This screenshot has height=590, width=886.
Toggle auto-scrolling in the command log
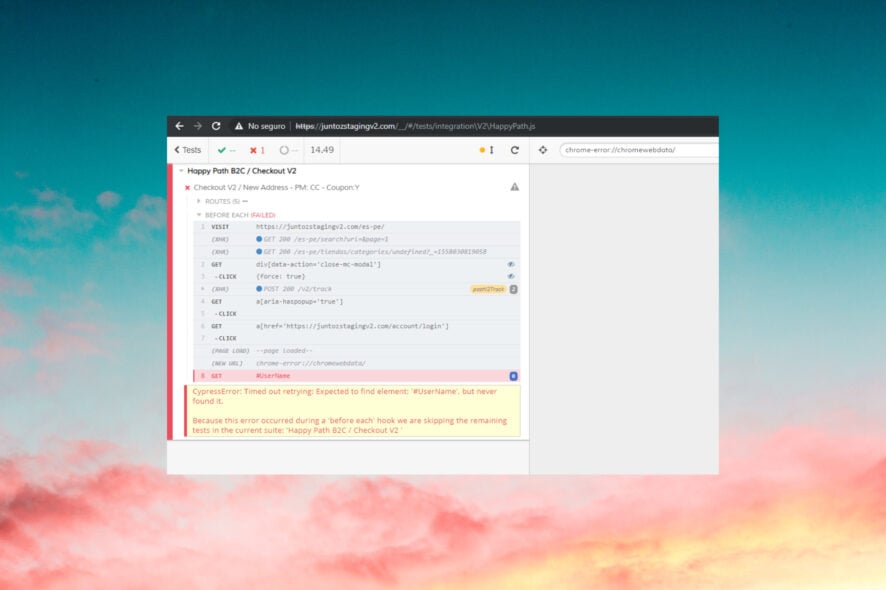482,149
